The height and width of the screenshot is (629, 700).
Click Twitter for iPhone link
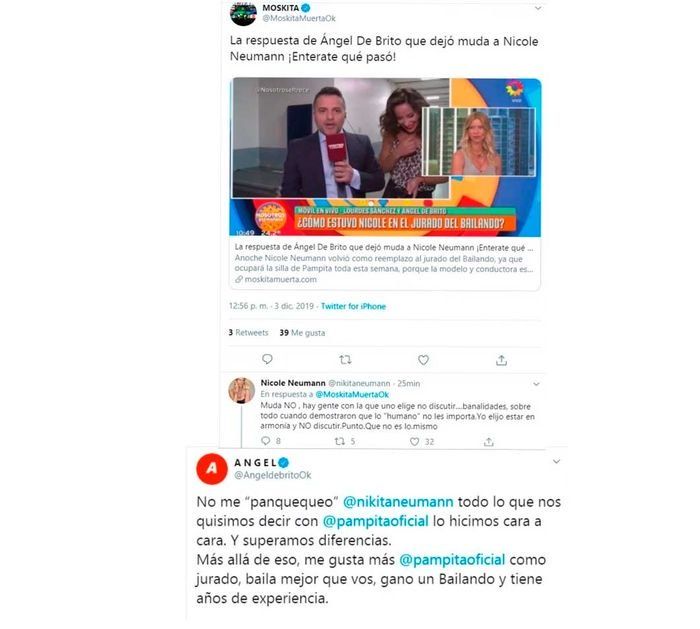[353, 306]
